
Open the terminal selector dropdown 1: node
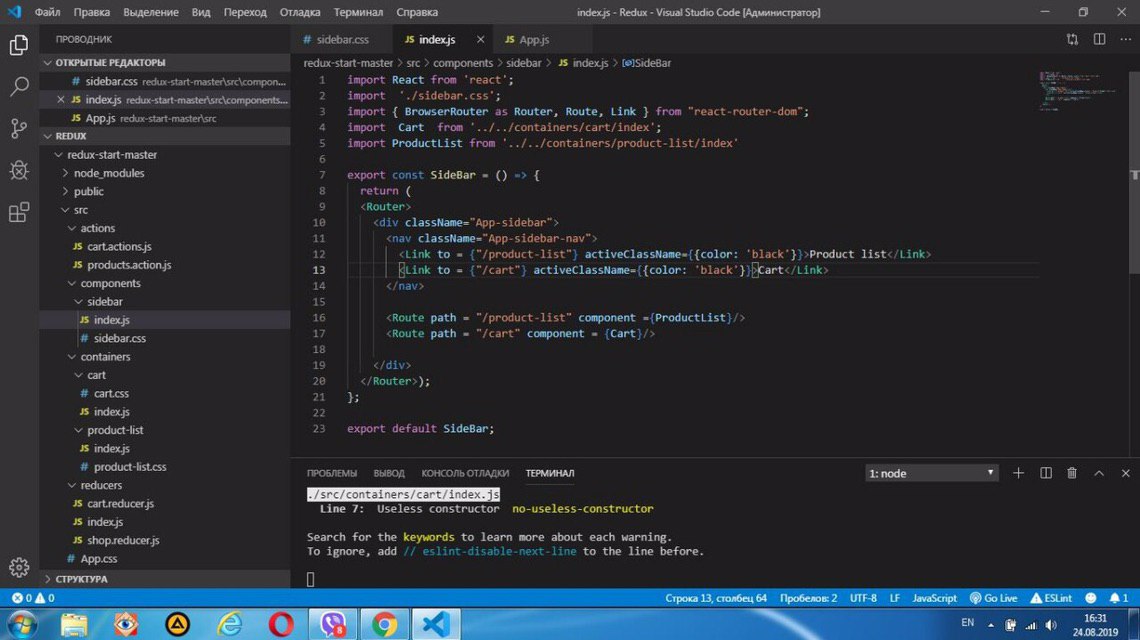(x=931, y=473)
